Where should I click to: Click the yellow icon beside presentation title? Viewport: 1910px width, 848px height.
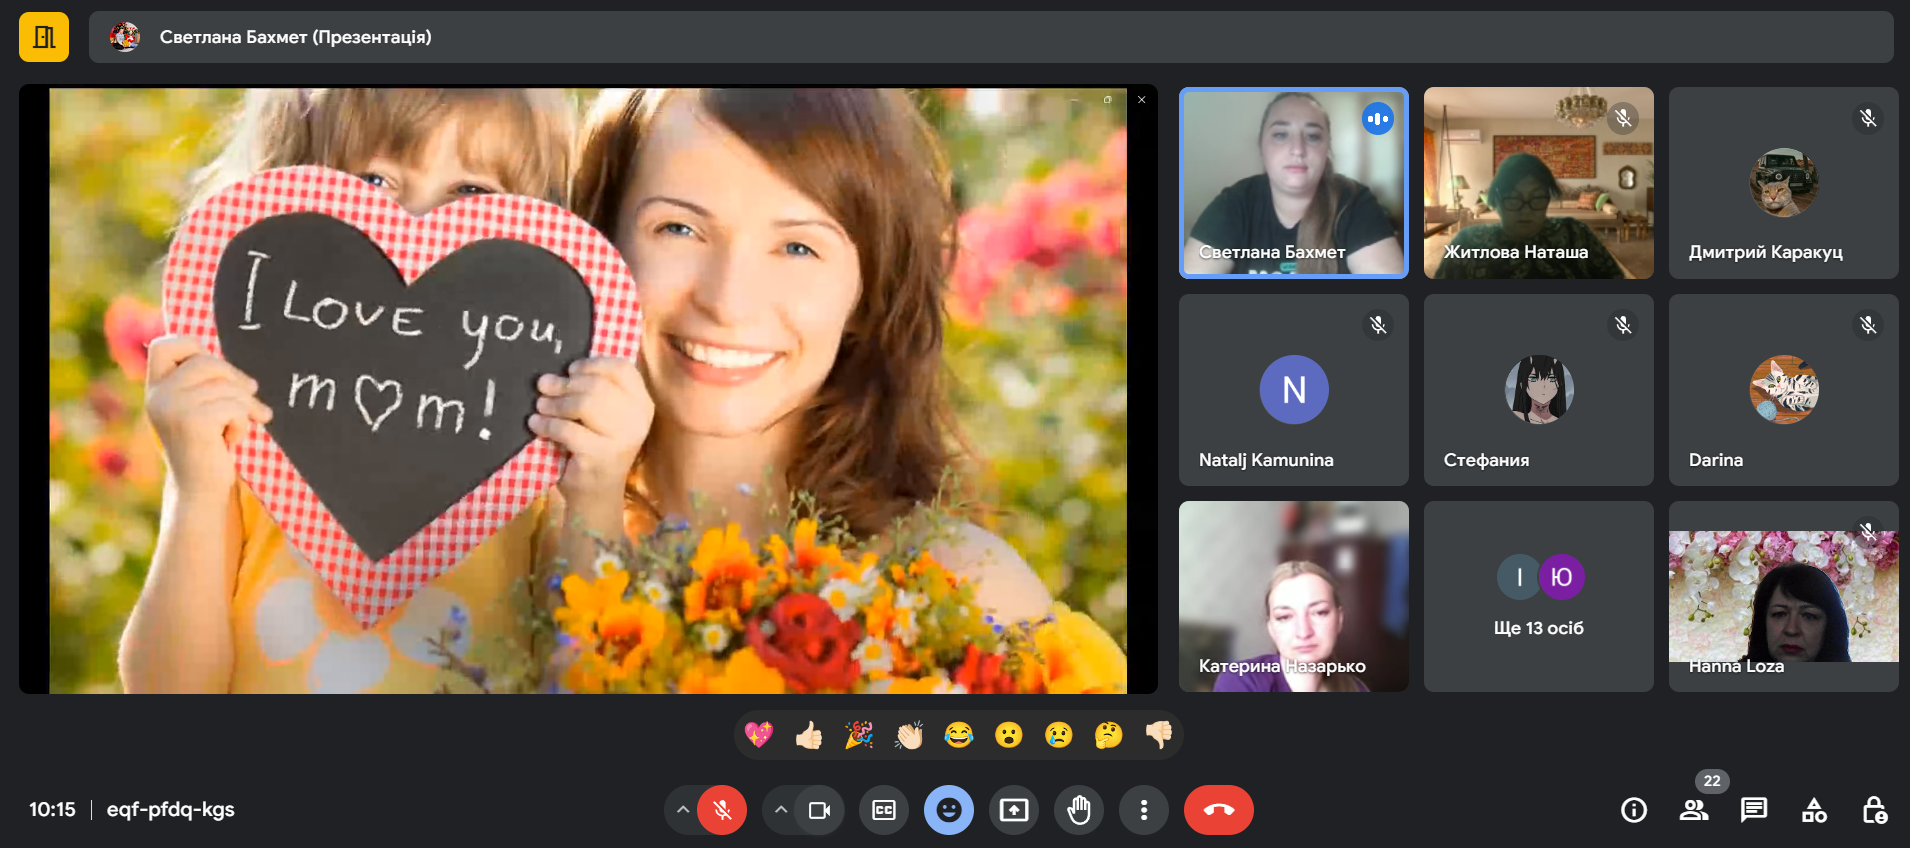pos(44,37)
